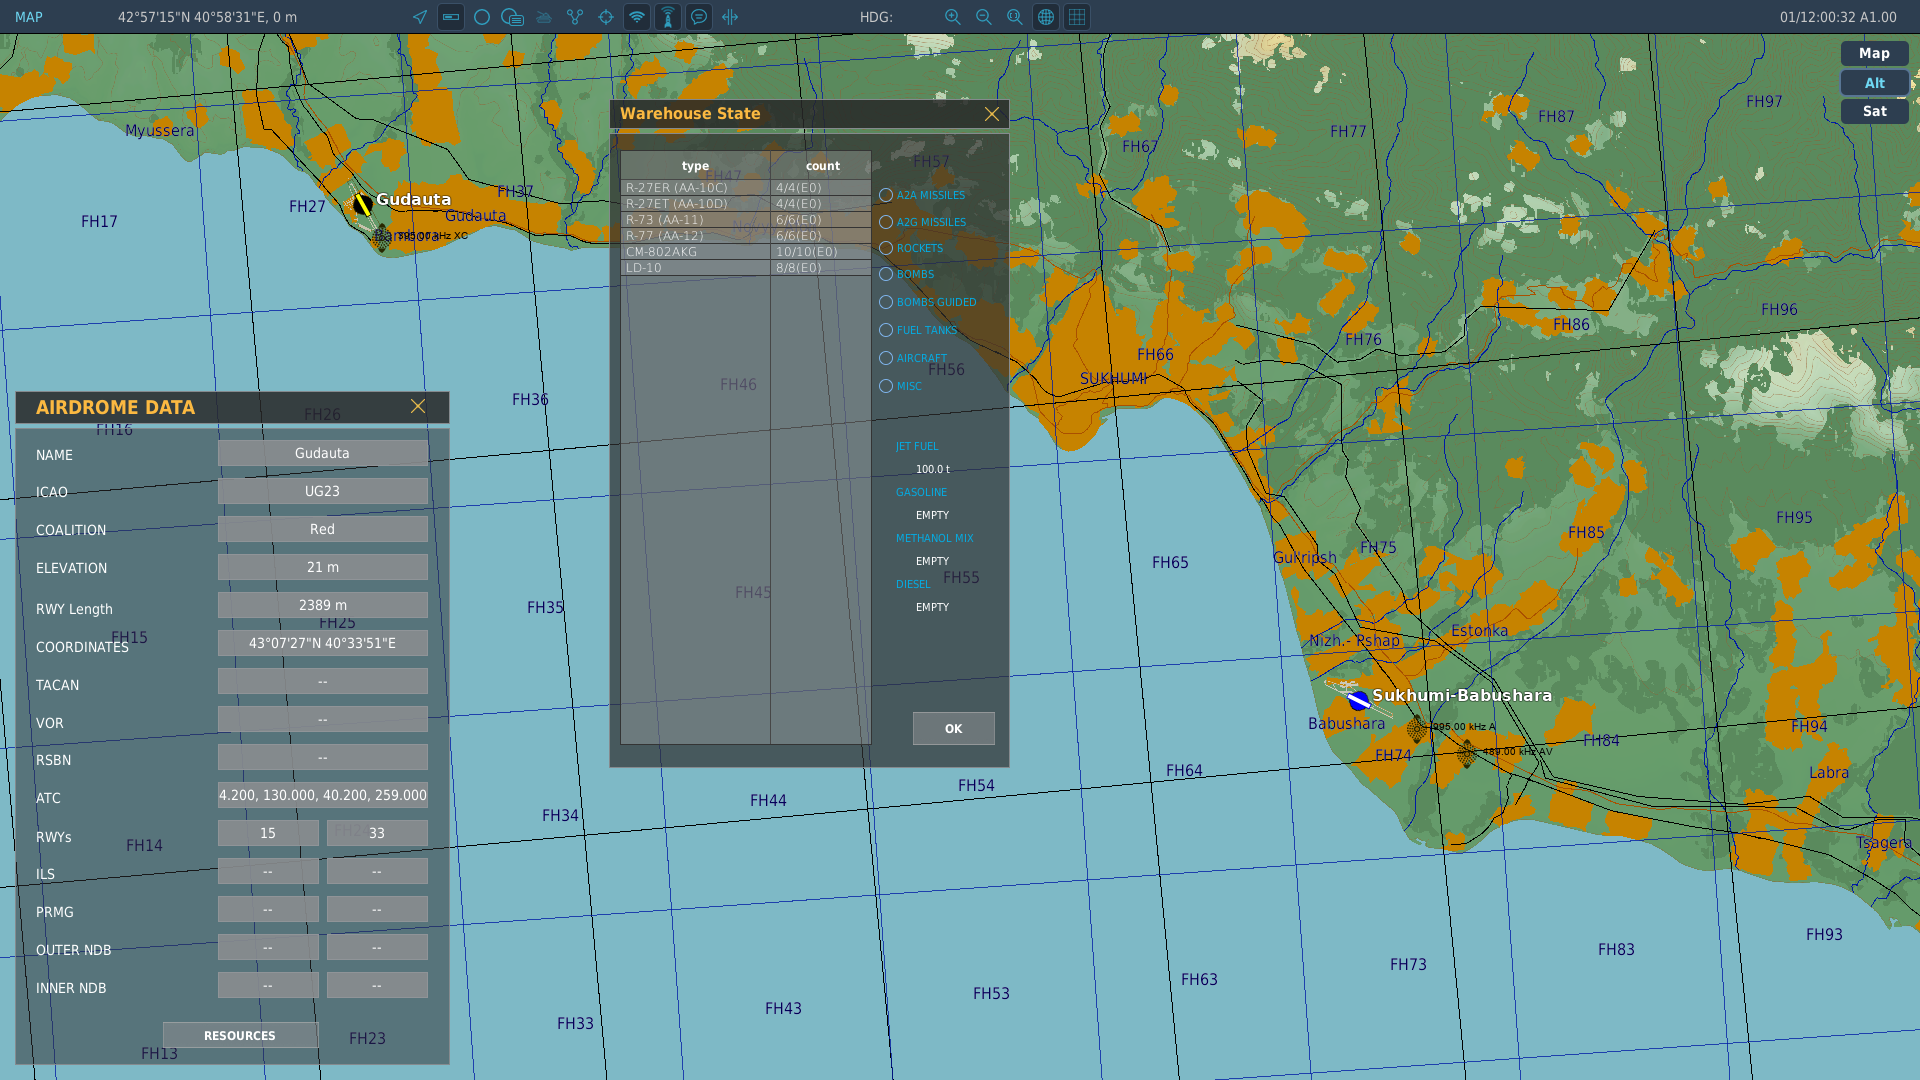Click runway 33 field
The height and width of the screenshot is (1080, 1920).
[377, 833]
